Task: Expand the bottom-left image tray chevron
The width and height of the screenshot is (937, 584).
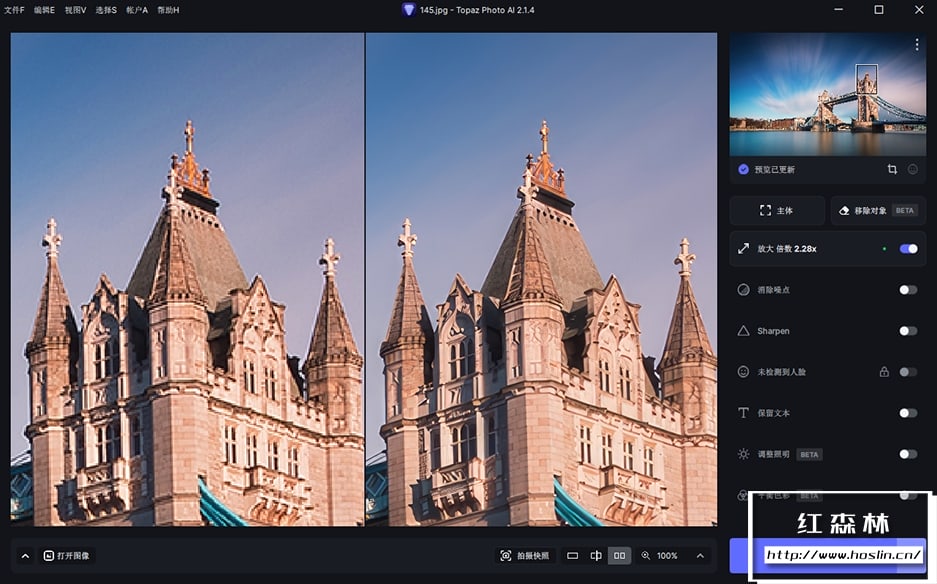Action: [x=25, y=556]
